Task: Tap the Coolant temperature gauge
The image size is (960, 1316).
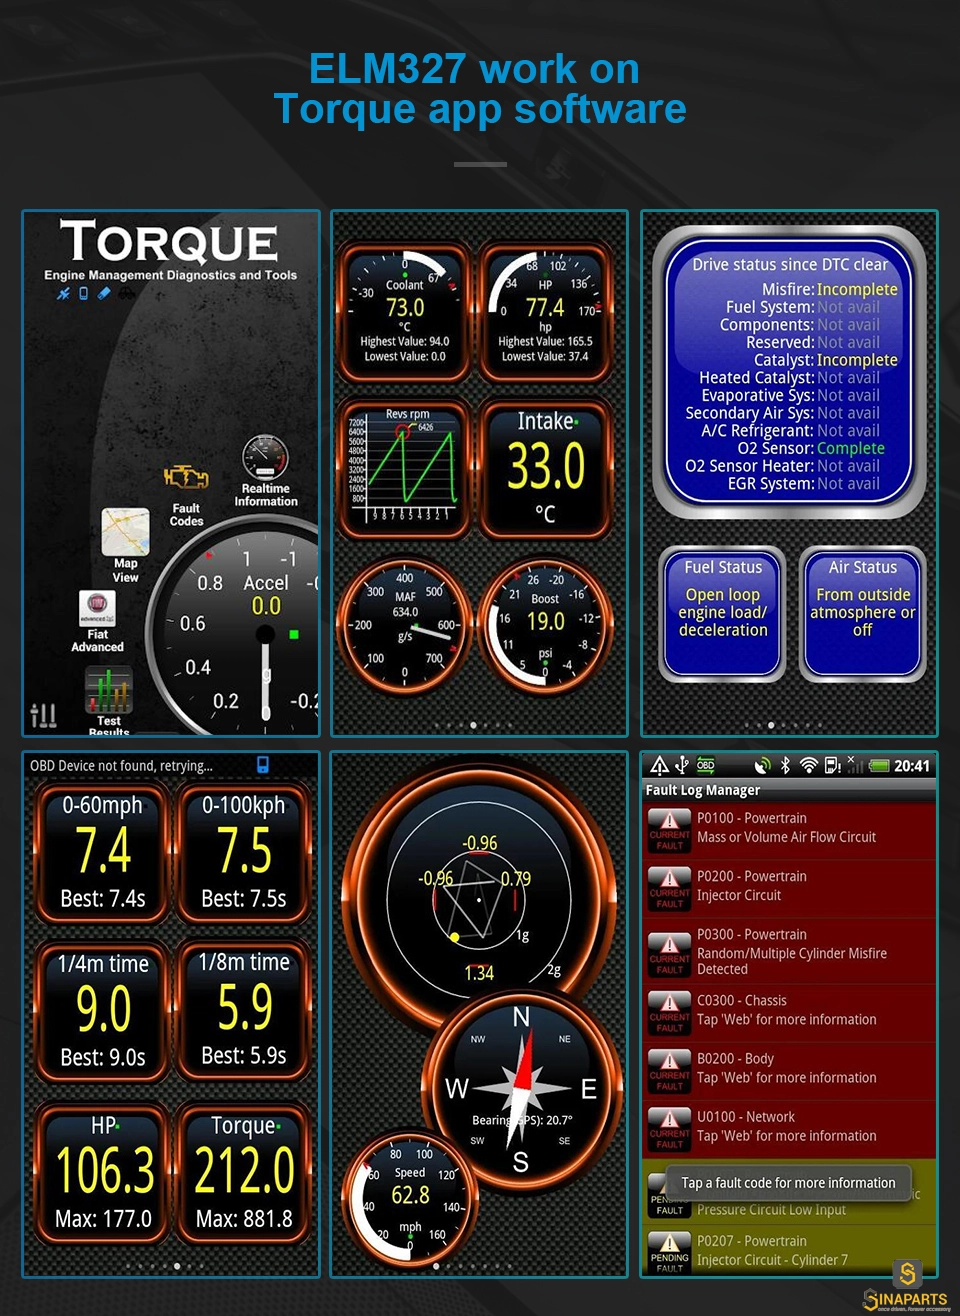Action: tap(405, 312)
